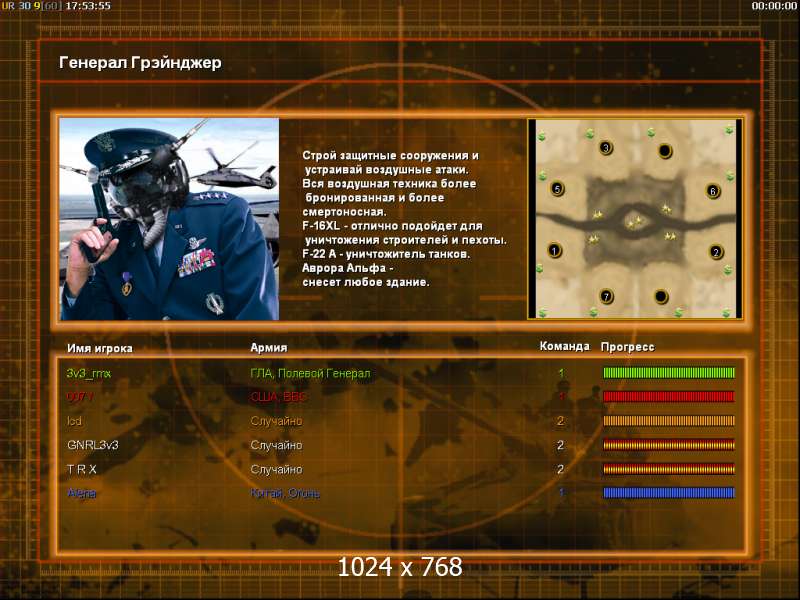Image resolution: width=800 pixels, height=600 pixels.
Task: Click the red player name in the second row
Action: click(x=80, y=396)
